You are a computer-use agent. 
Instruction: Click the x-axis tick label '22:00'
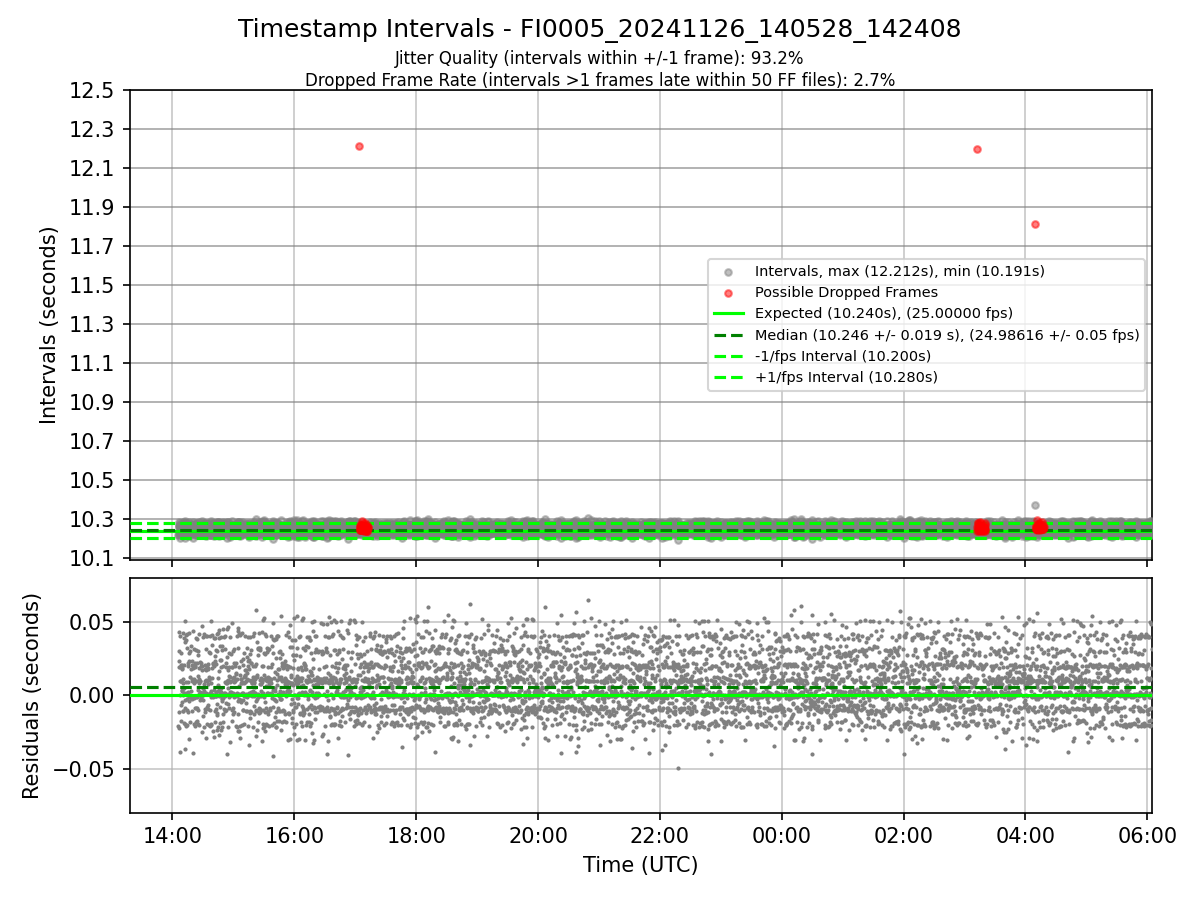(660, 834)
